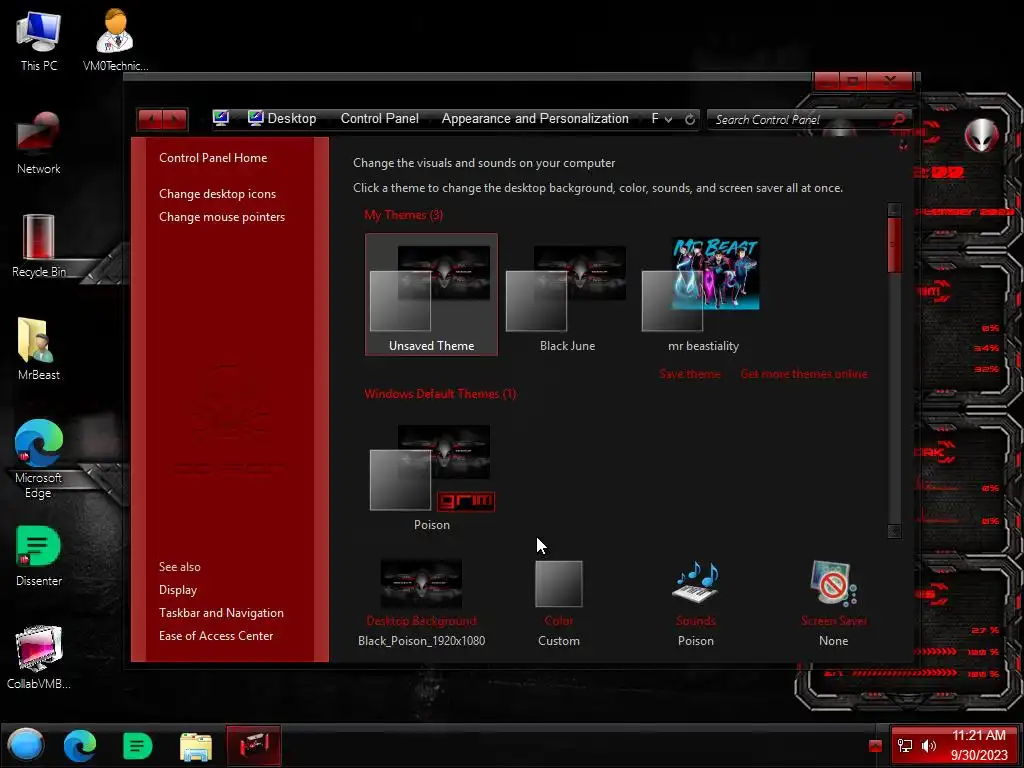Click the red notification tray icon
This screenshot has height=768, width=1024.
point(876,746)
